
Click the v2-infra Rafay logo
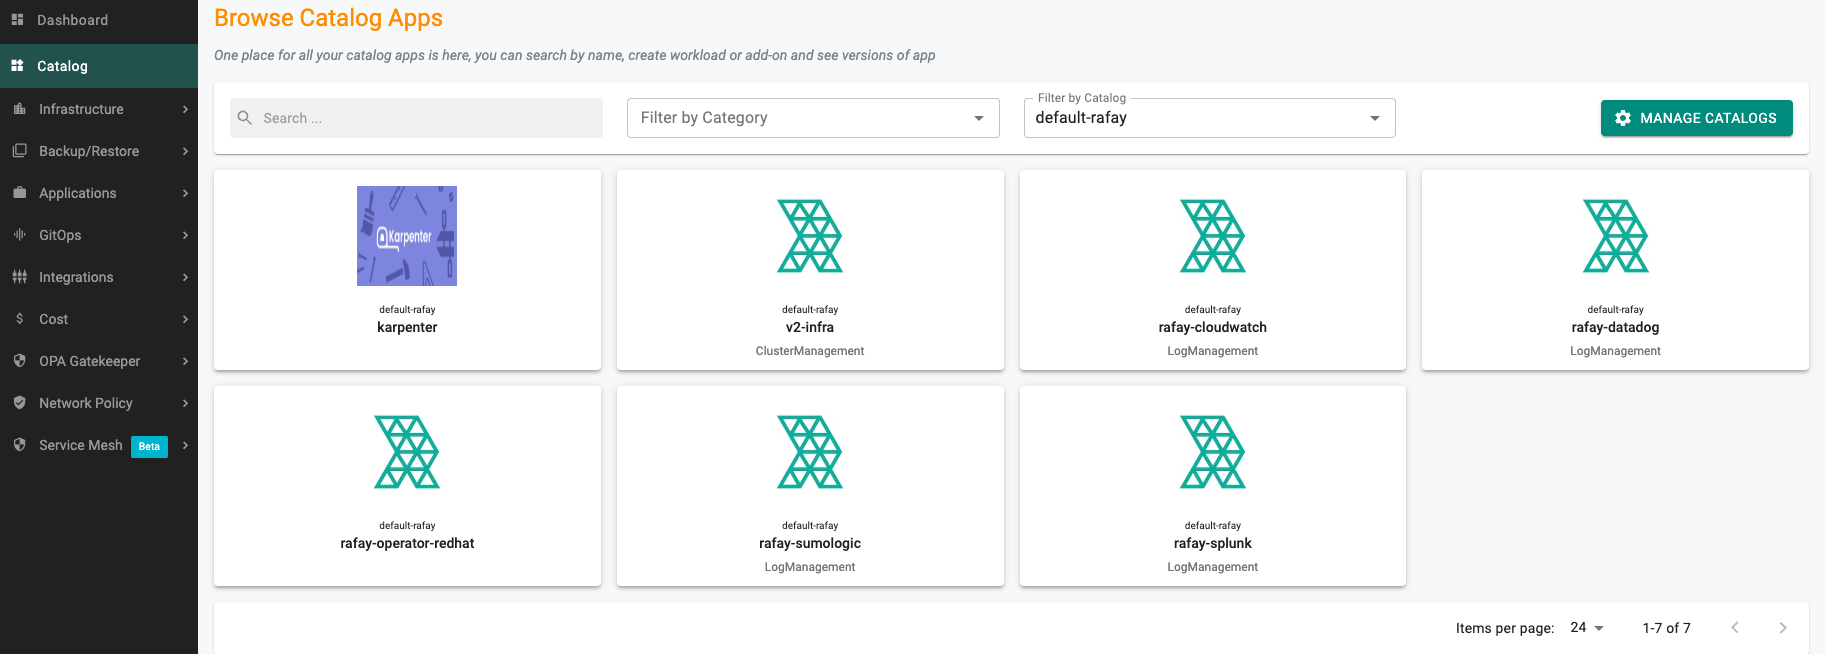point(810,236)
